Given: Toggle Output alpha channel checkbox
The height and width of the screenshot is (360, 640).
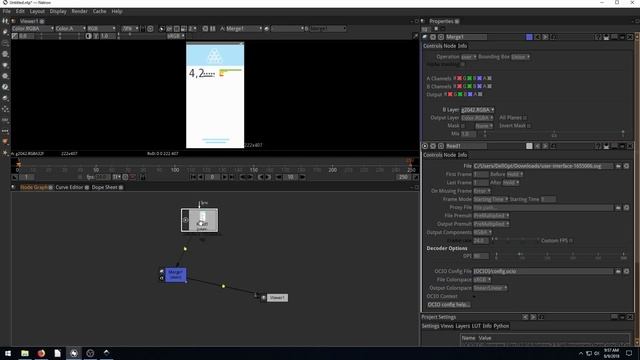Looking at the screenshot, I should click(480, 94).
